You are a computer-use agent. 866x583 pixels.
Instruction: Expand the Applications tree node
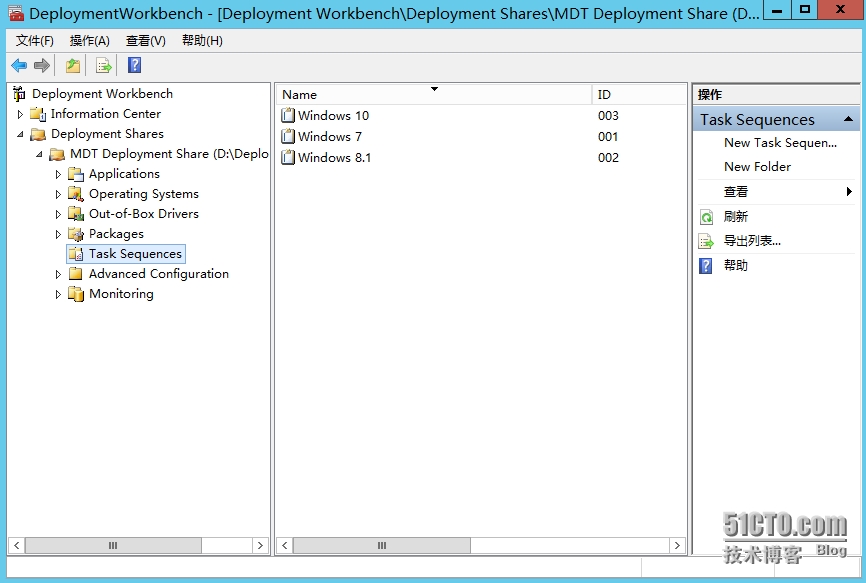(x=58, y=174)
